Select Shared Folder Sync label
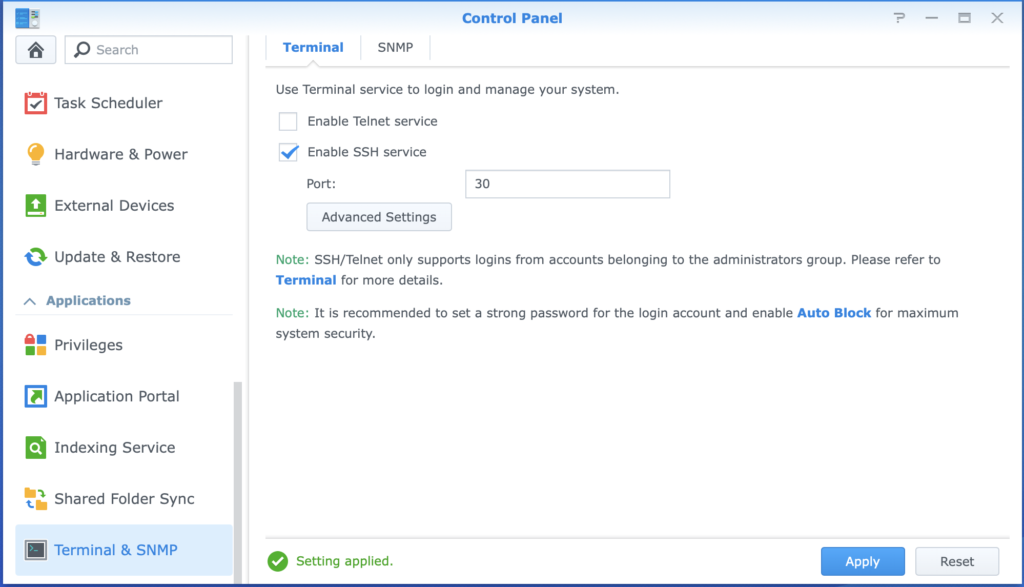The height and width of the screenshot is (587, 1024). click(124, 499)
